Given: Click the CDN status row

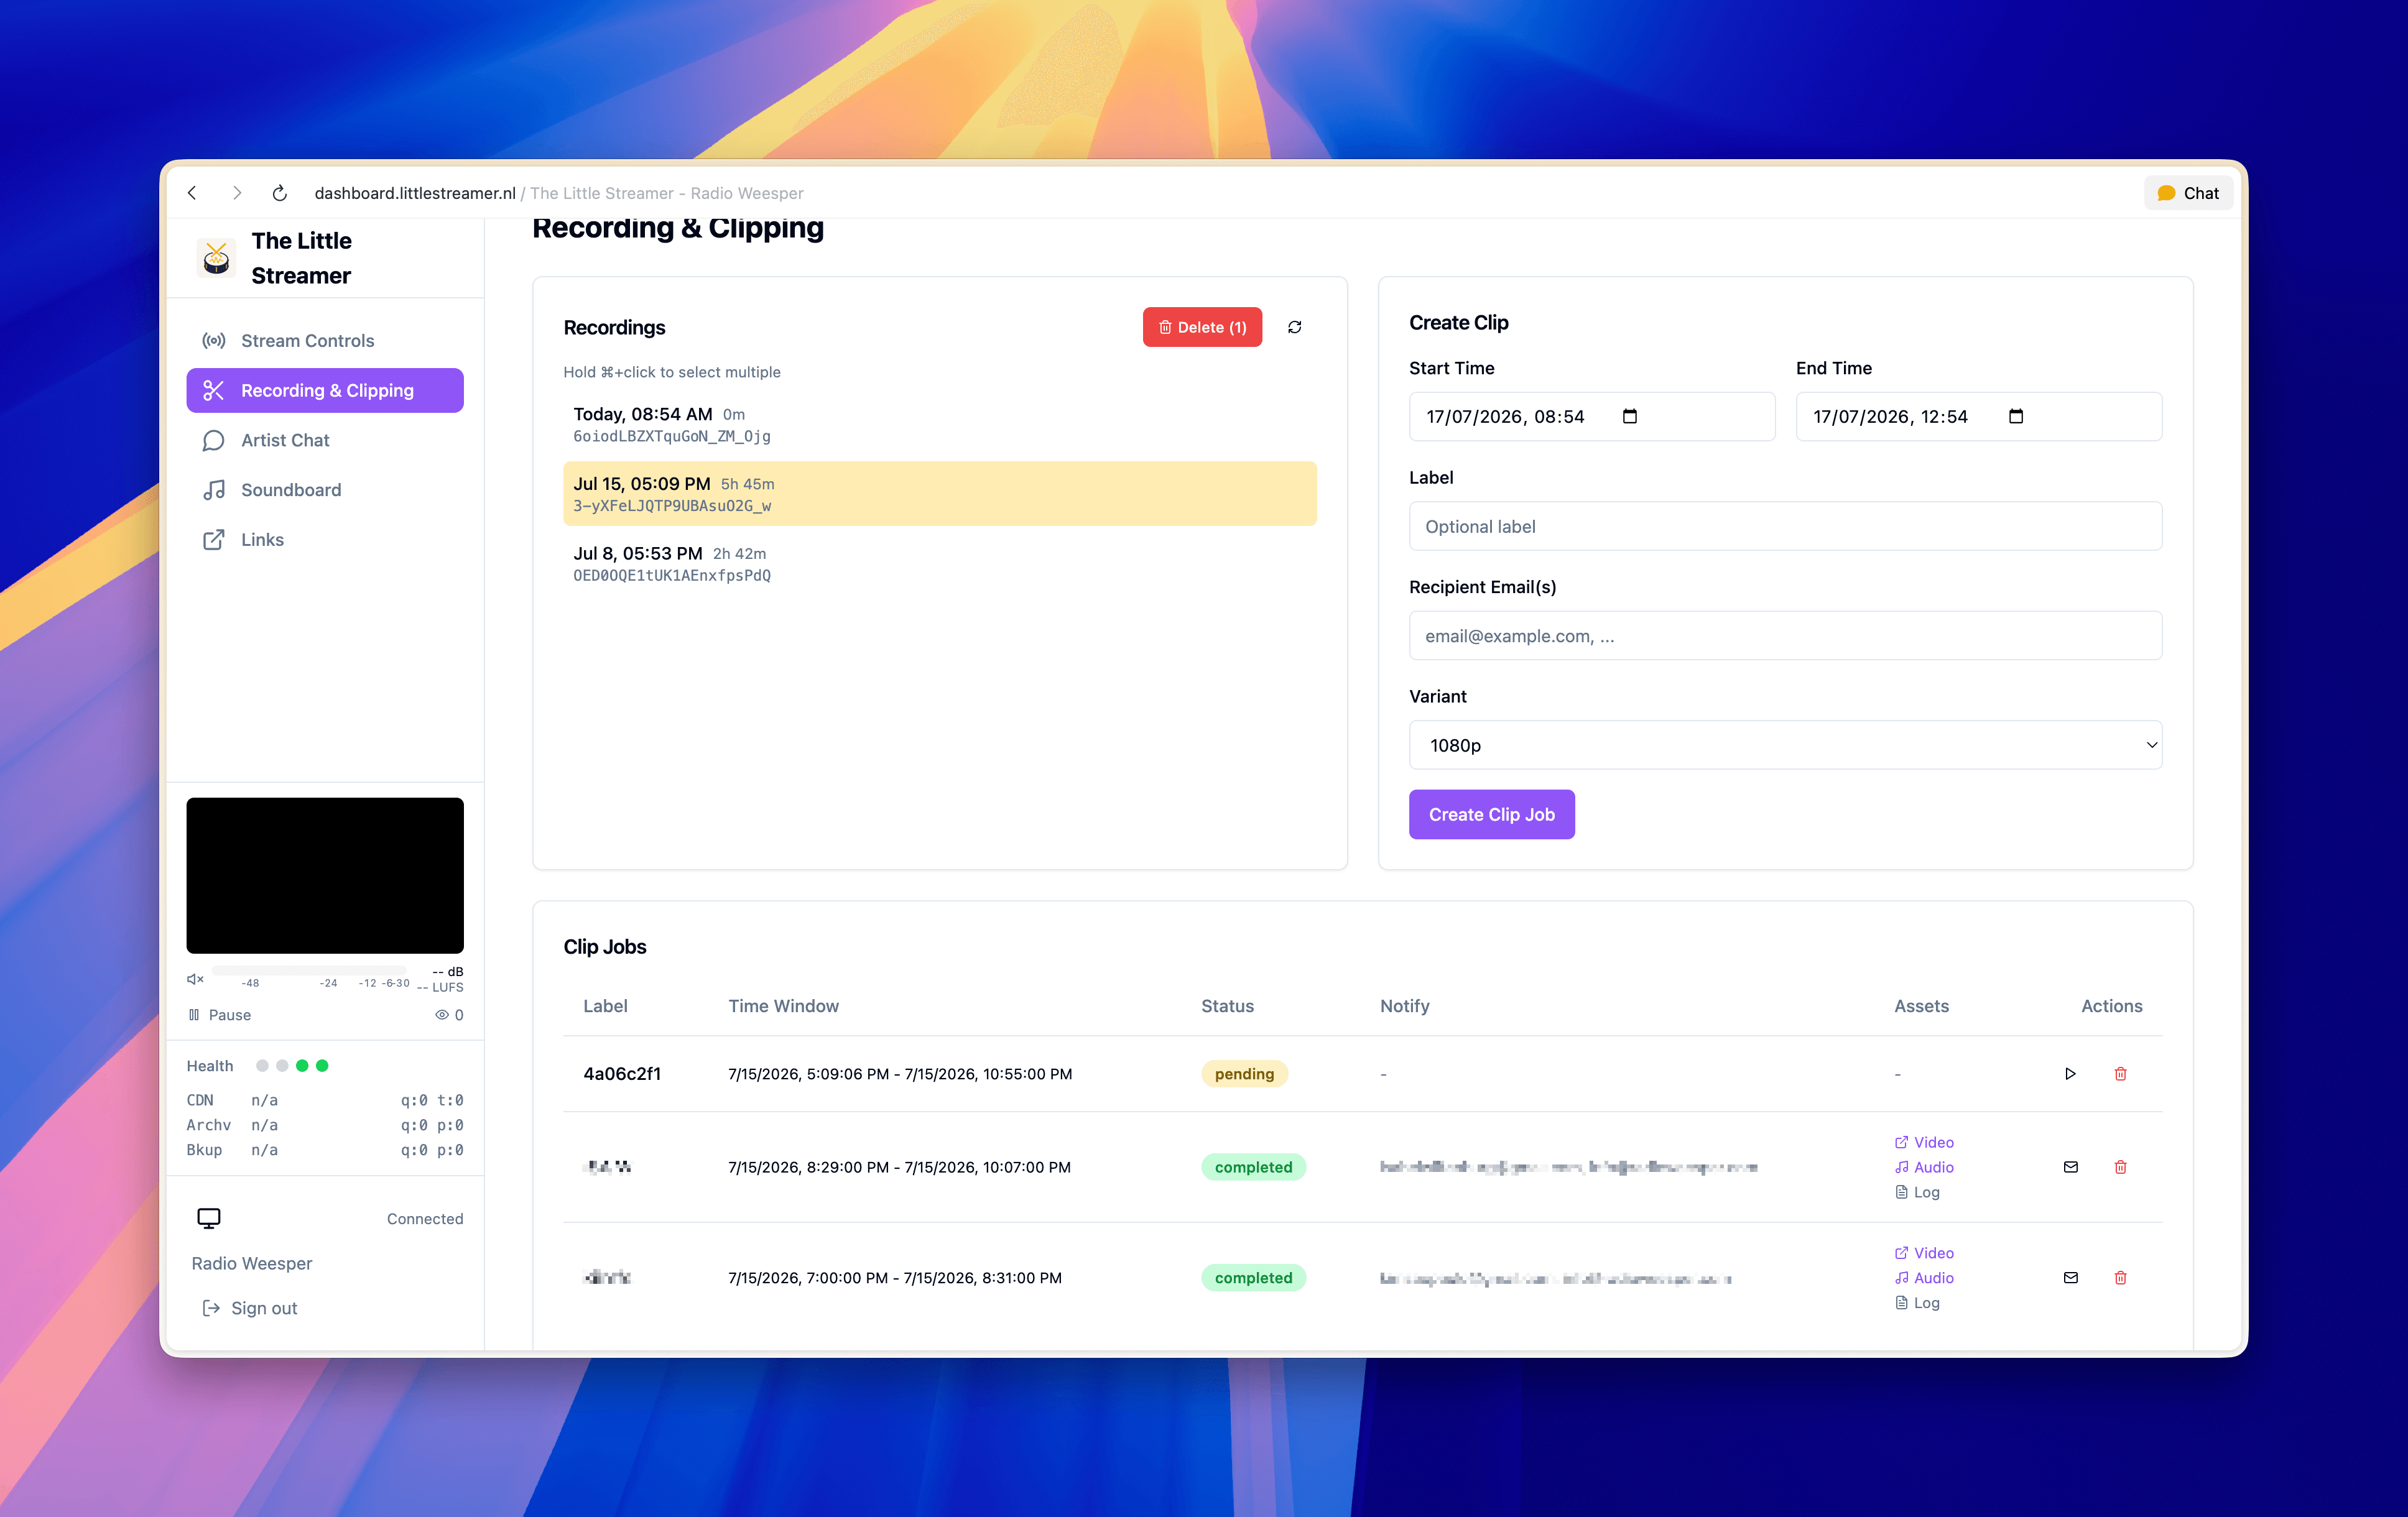Looking at the screenshot, I should point(325,1100).
